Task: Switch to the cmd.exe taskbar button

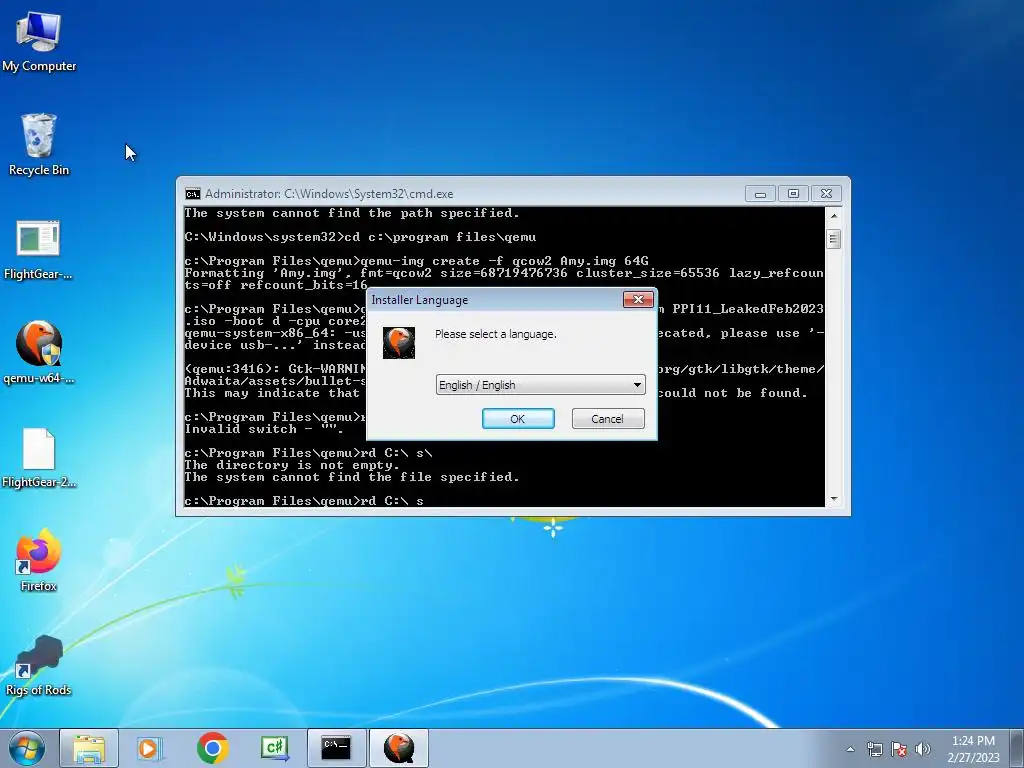Action: [x=336, y=748]
